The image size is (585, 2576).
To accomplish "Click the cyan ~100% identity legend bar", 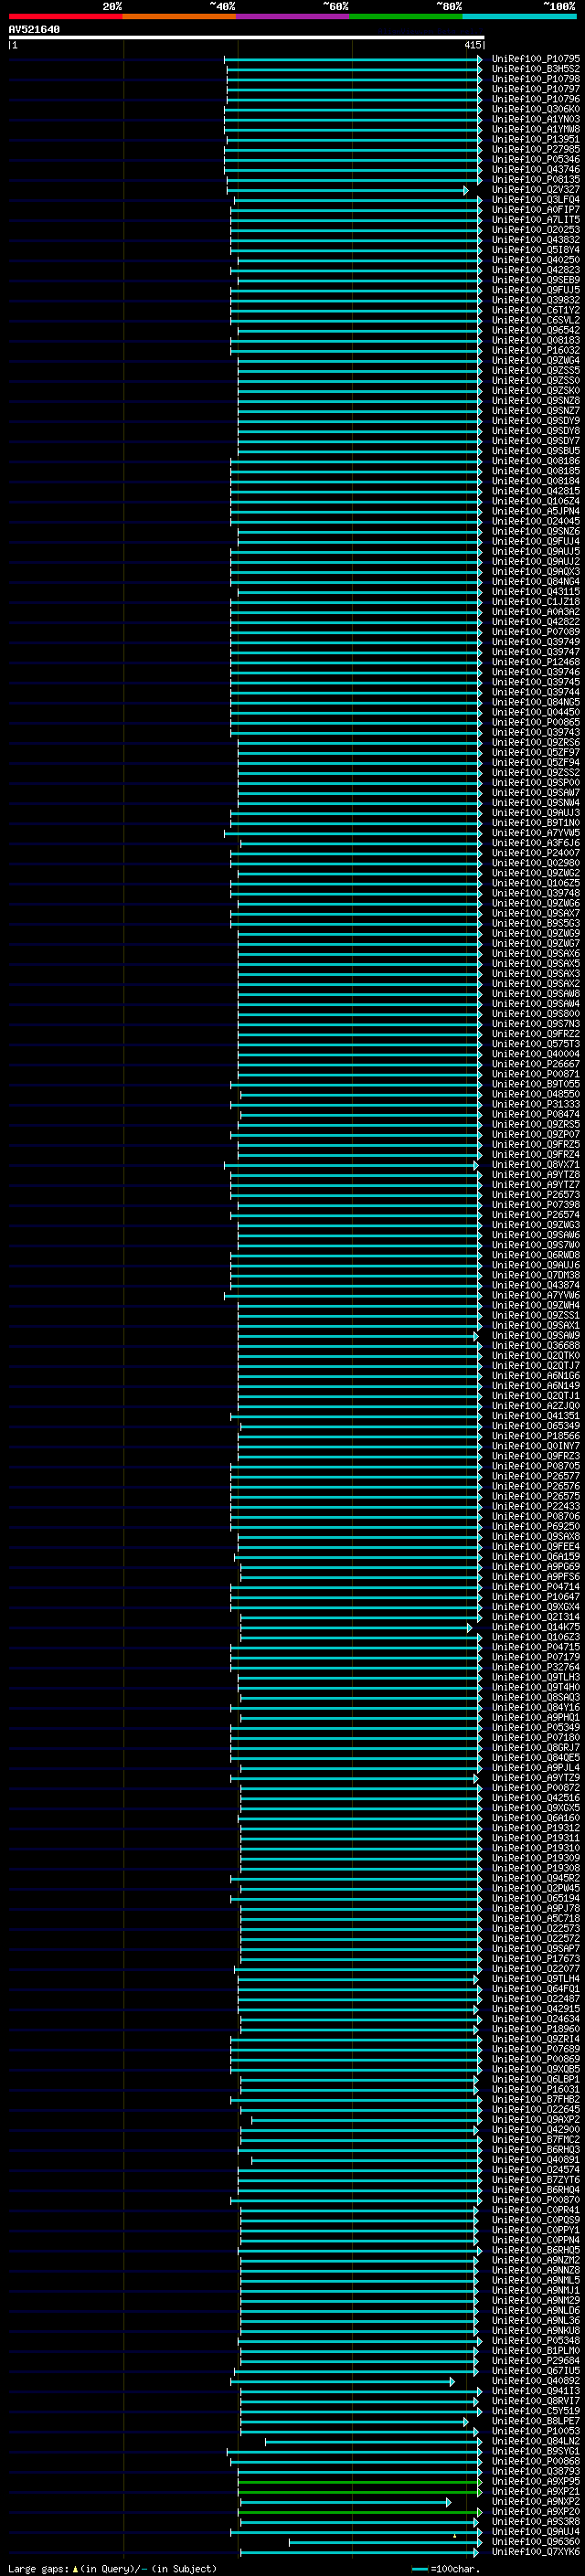I will point(519,16).
